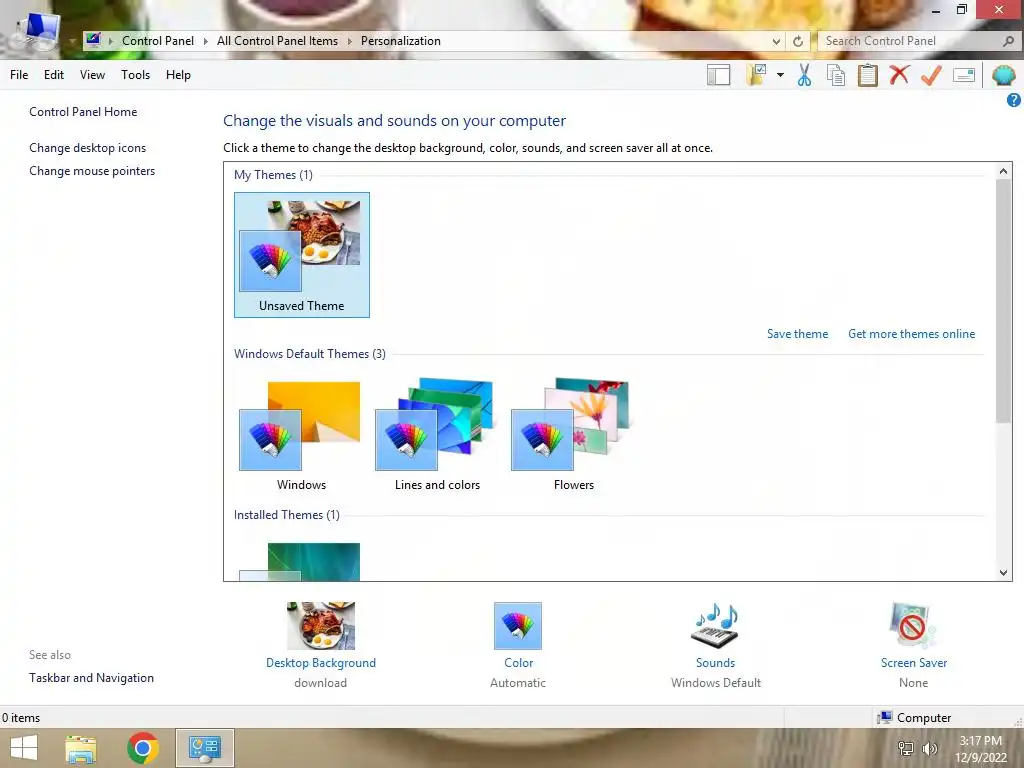This screenshot has height=768, width=1024.
Task: Go to Control Panel Home
Action: [x=83, y=112]
